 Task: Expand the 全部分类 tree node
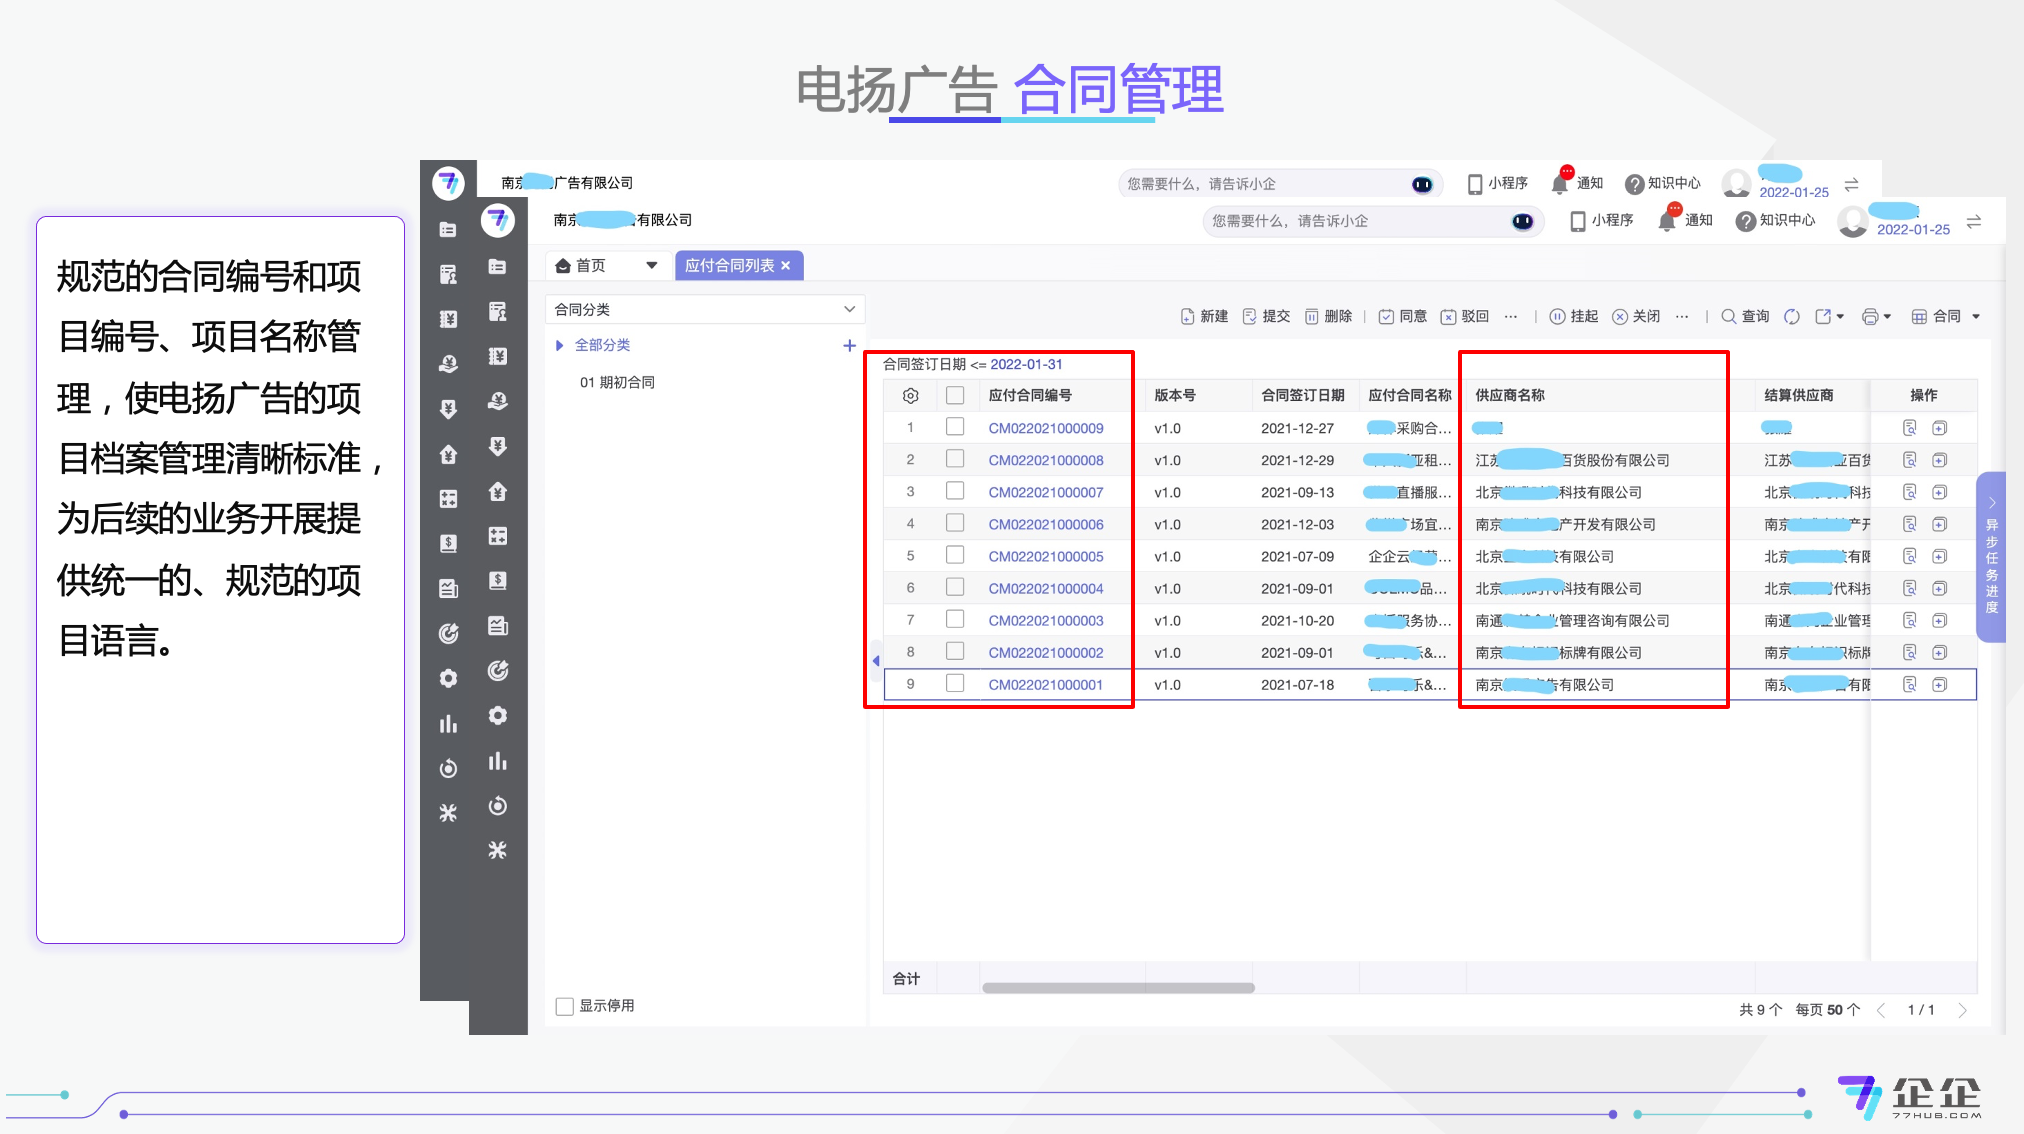(x=560, y=345)
